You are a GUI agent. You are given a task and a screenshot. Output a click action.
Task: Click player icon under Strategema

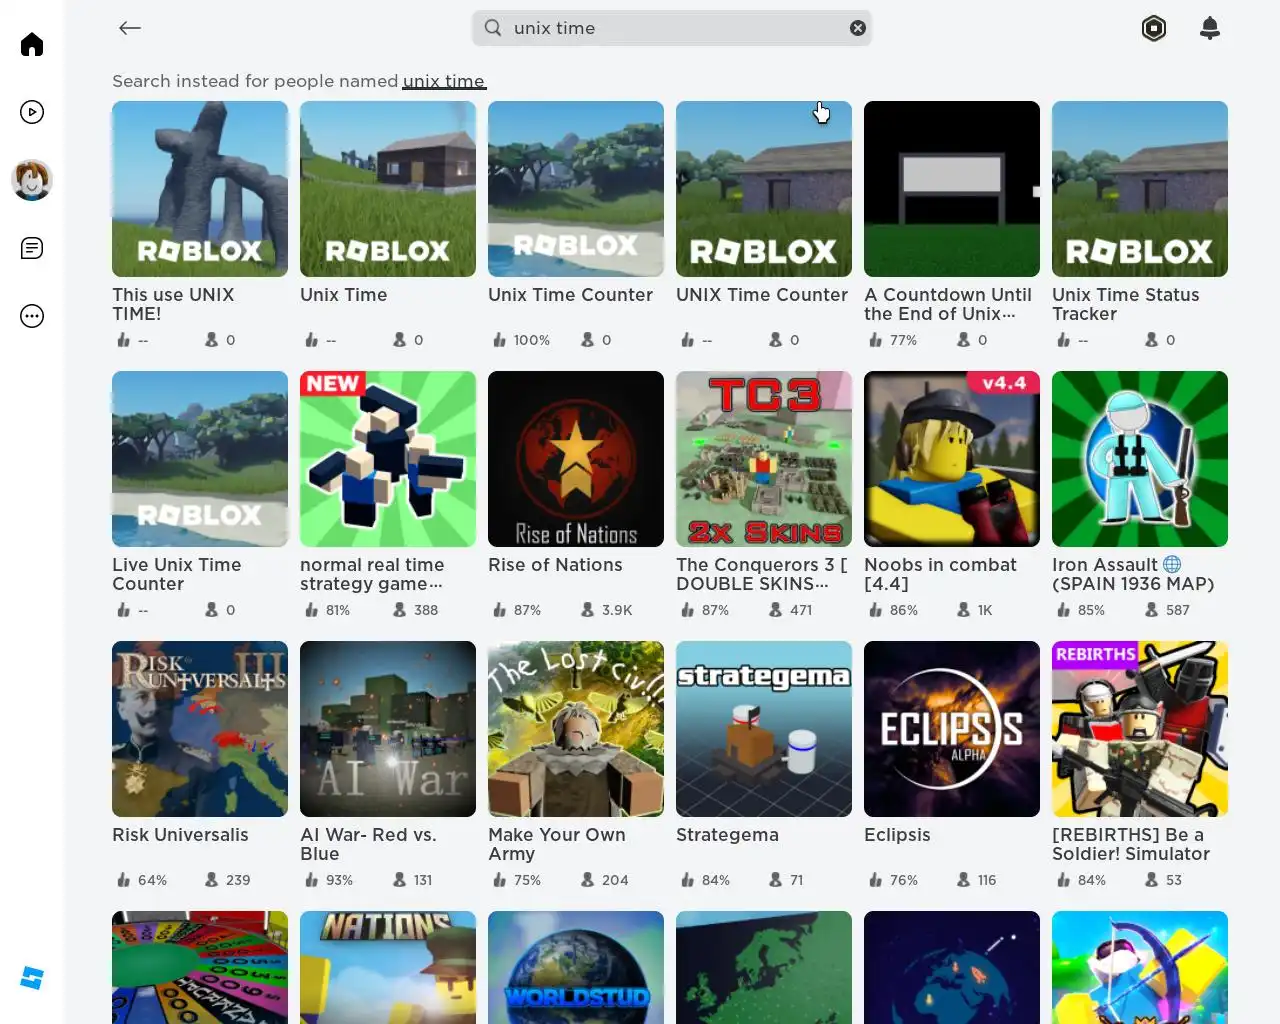click(x=775, y=880)
